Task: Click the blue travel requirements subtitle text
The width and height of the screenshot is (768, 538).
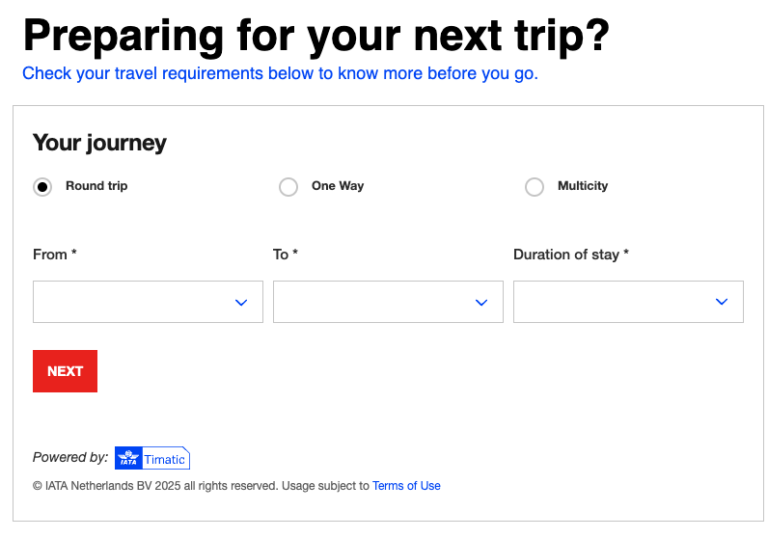Action: click(x=280, y=74)
